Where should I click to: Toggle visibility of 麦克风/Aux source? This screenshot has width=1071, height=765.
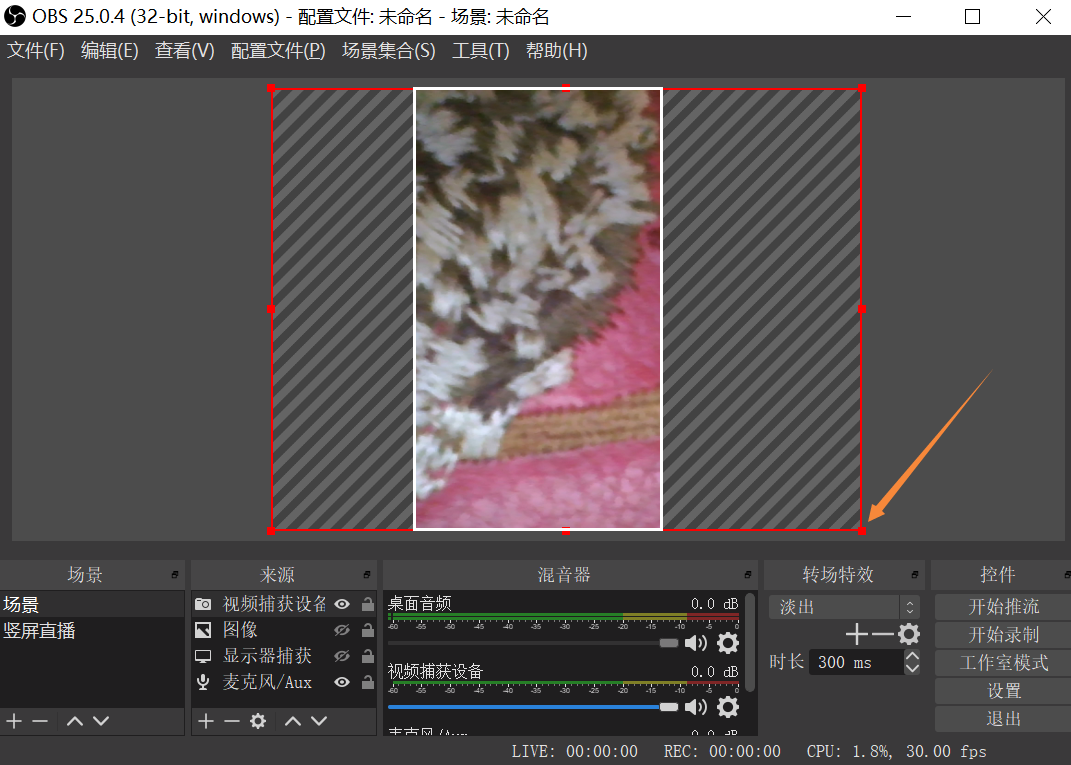342,682
